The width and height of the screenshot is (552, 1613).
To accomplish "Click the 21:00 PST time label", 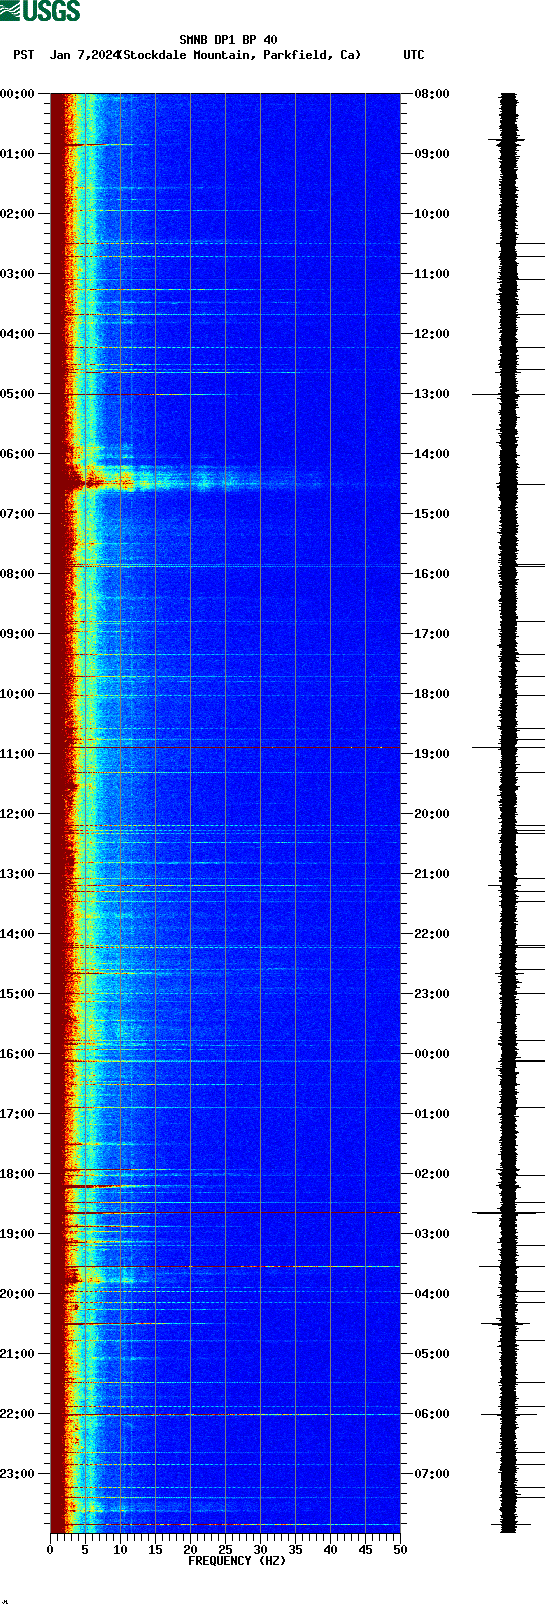I will pyautogui.click(x=18, y=1354).
